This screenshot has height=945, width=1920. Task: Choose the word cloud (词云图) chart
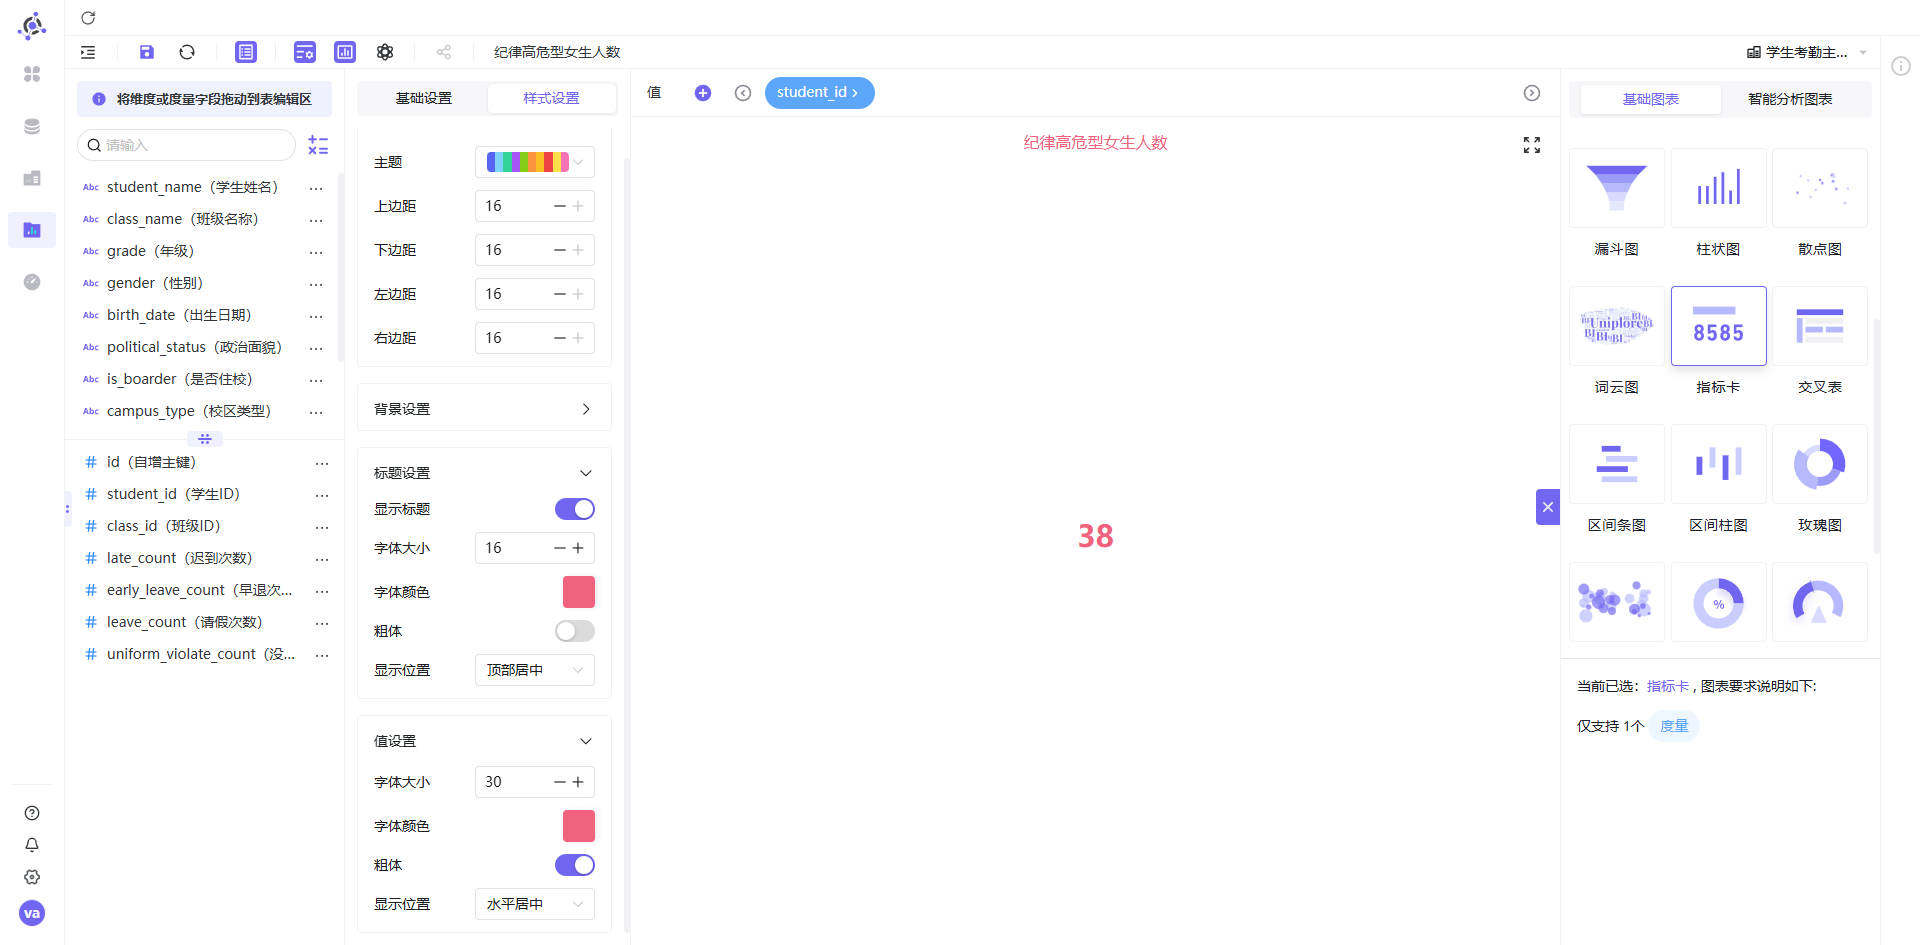[x=1616, y=326]
